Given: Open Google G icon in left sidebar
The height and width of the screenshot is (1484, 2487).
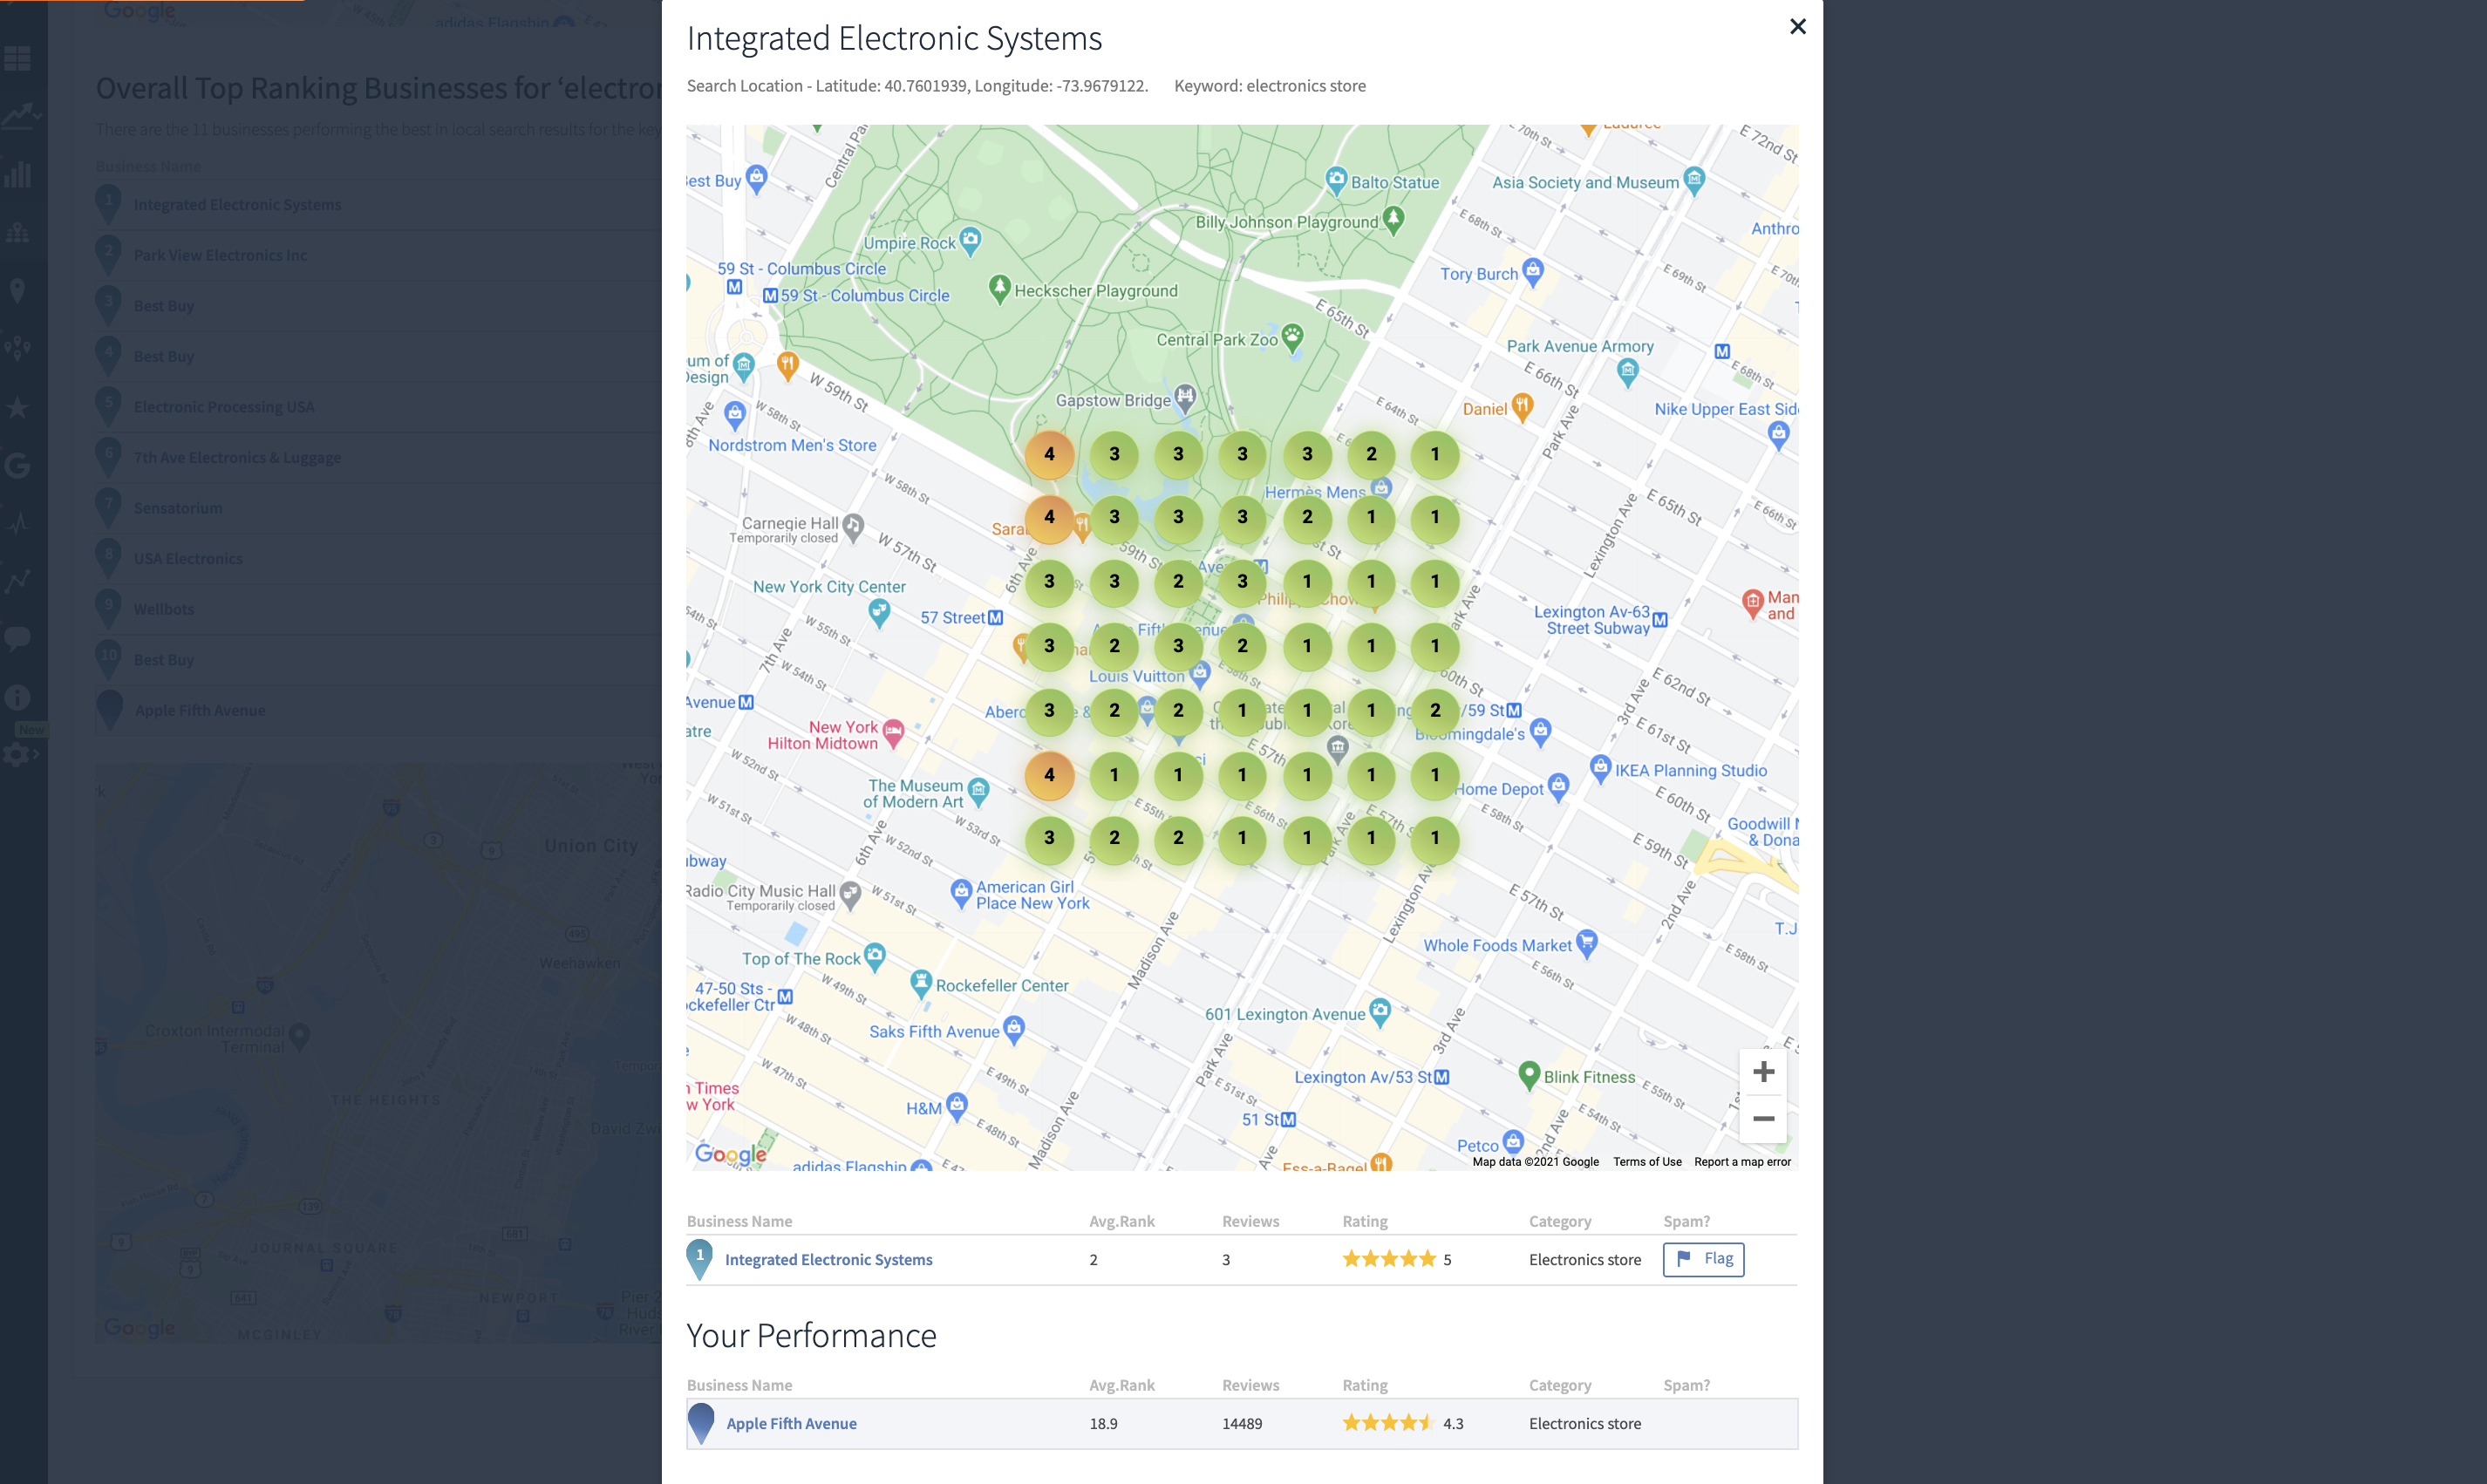Looking at the screenshot, I should pyautogui.click(x=17, y=465).
